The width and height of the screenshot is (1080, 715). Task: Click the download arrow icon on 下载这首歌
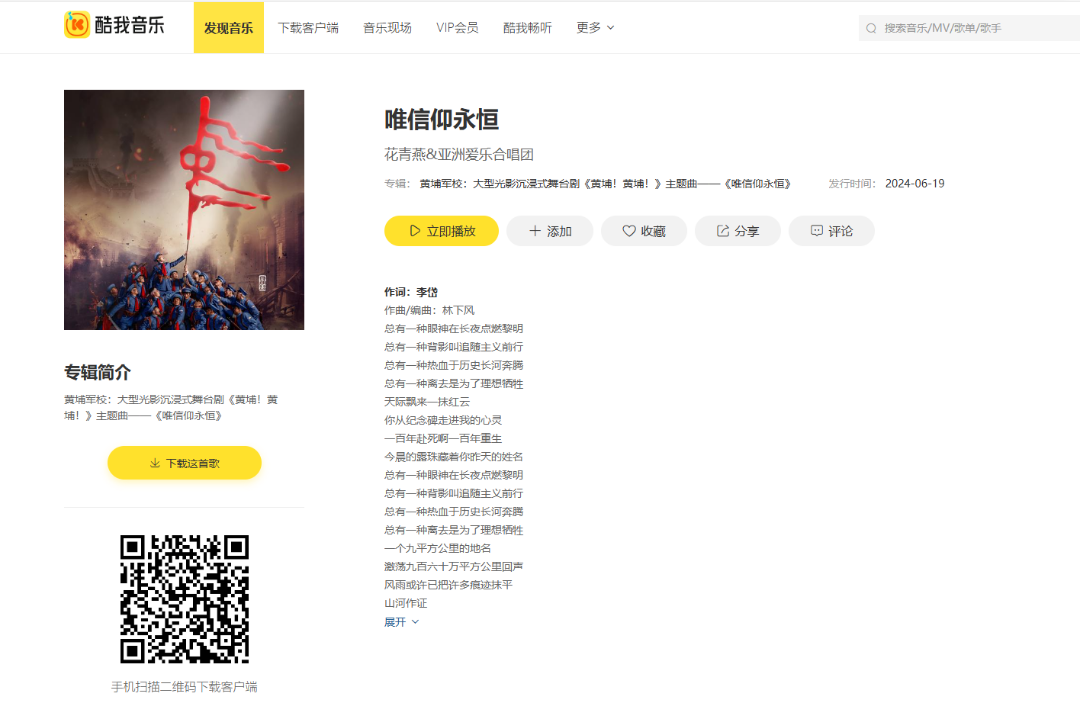pyautogui.click(x=155, y=463)
